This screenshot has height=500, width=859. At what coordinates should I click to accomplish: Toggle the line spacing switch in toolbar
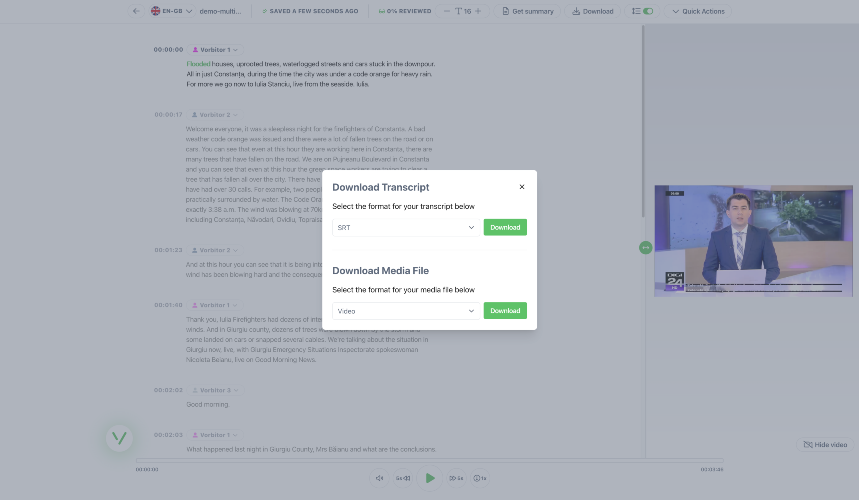tap(648, 11)
